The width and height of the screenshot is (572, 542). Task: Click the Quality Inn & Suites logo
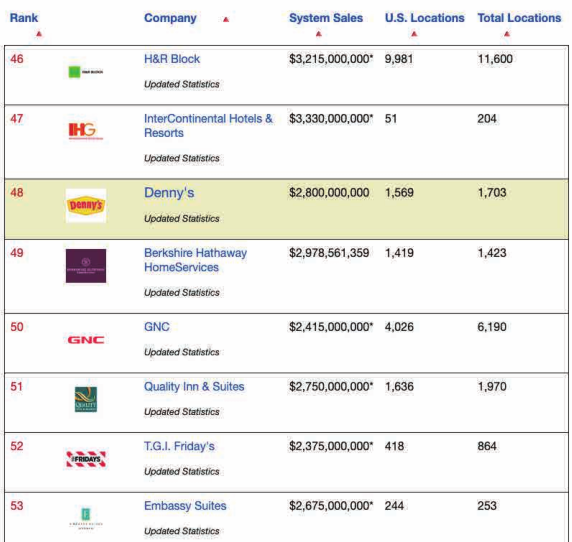click(x=86, y=399)
